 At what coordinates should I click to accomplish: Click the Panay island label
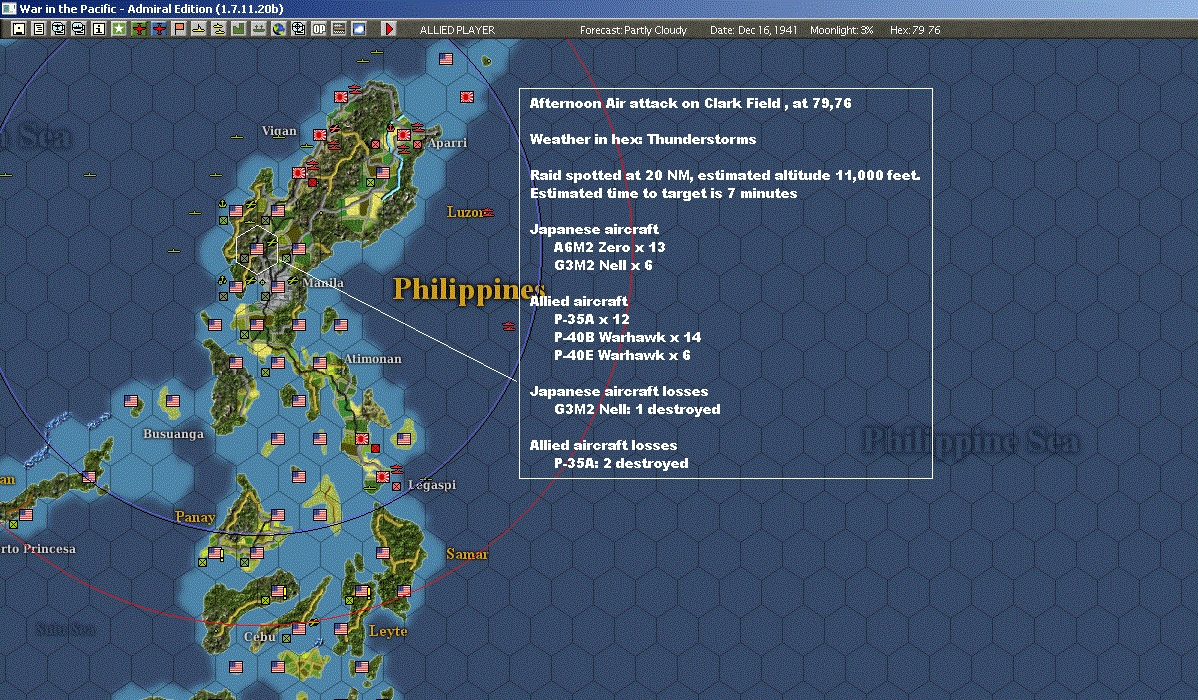tap(195, 517)
